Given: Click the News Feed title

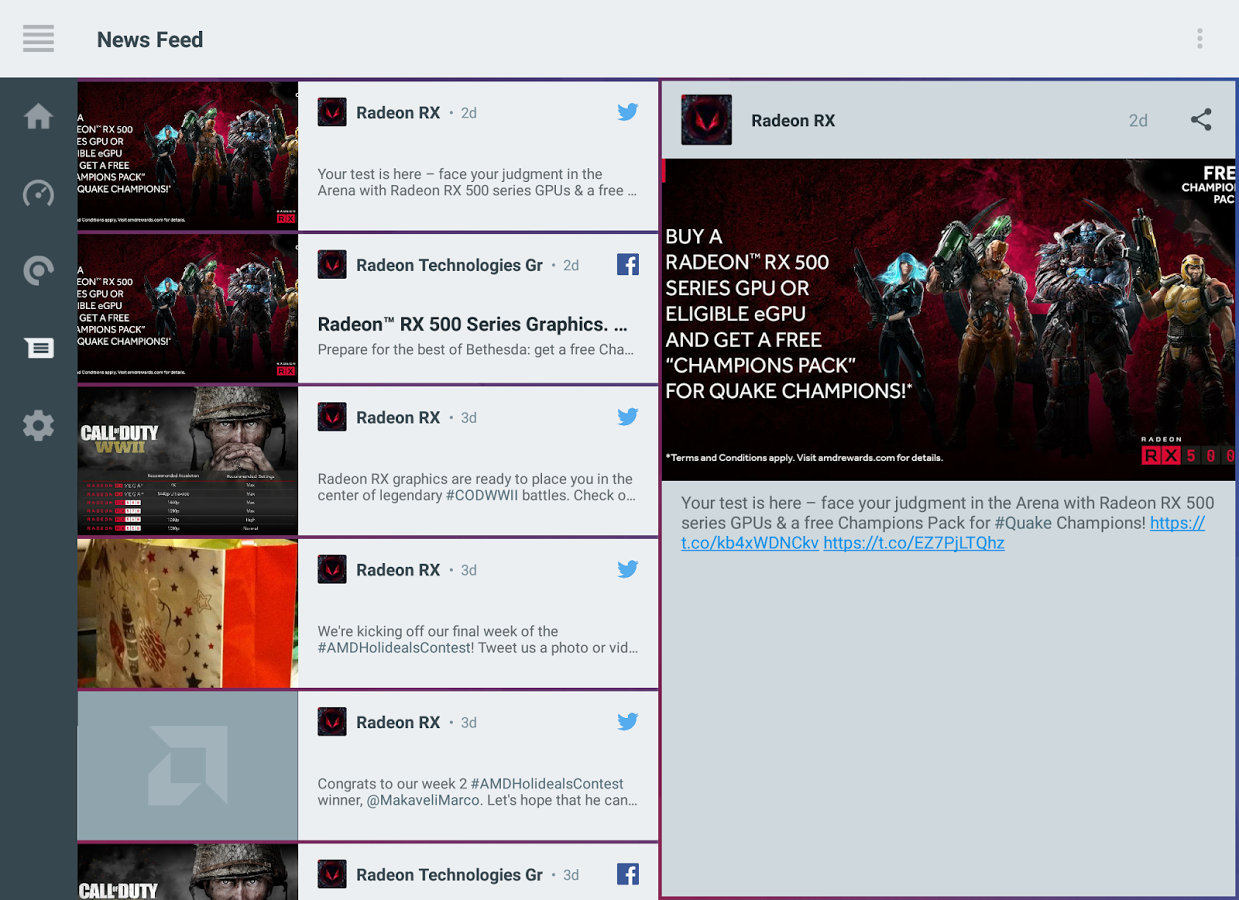Looking at the screenshot, I should (x=150, y=40).
